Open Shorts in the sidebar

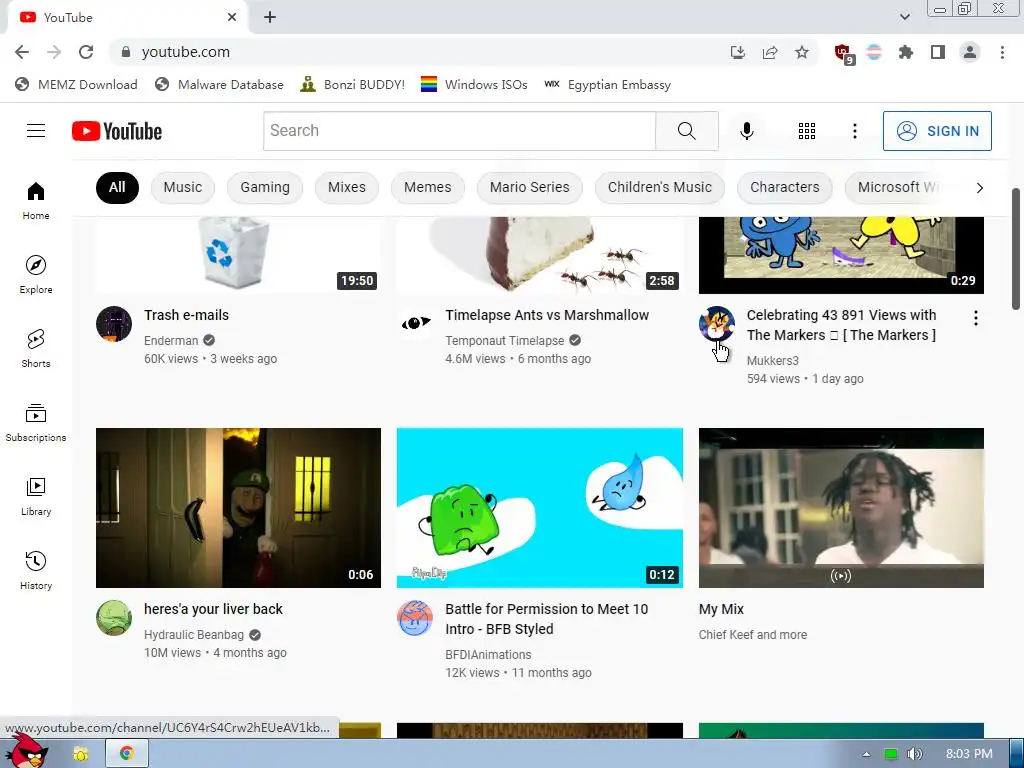pyautogui.click(x=36, y=348)
